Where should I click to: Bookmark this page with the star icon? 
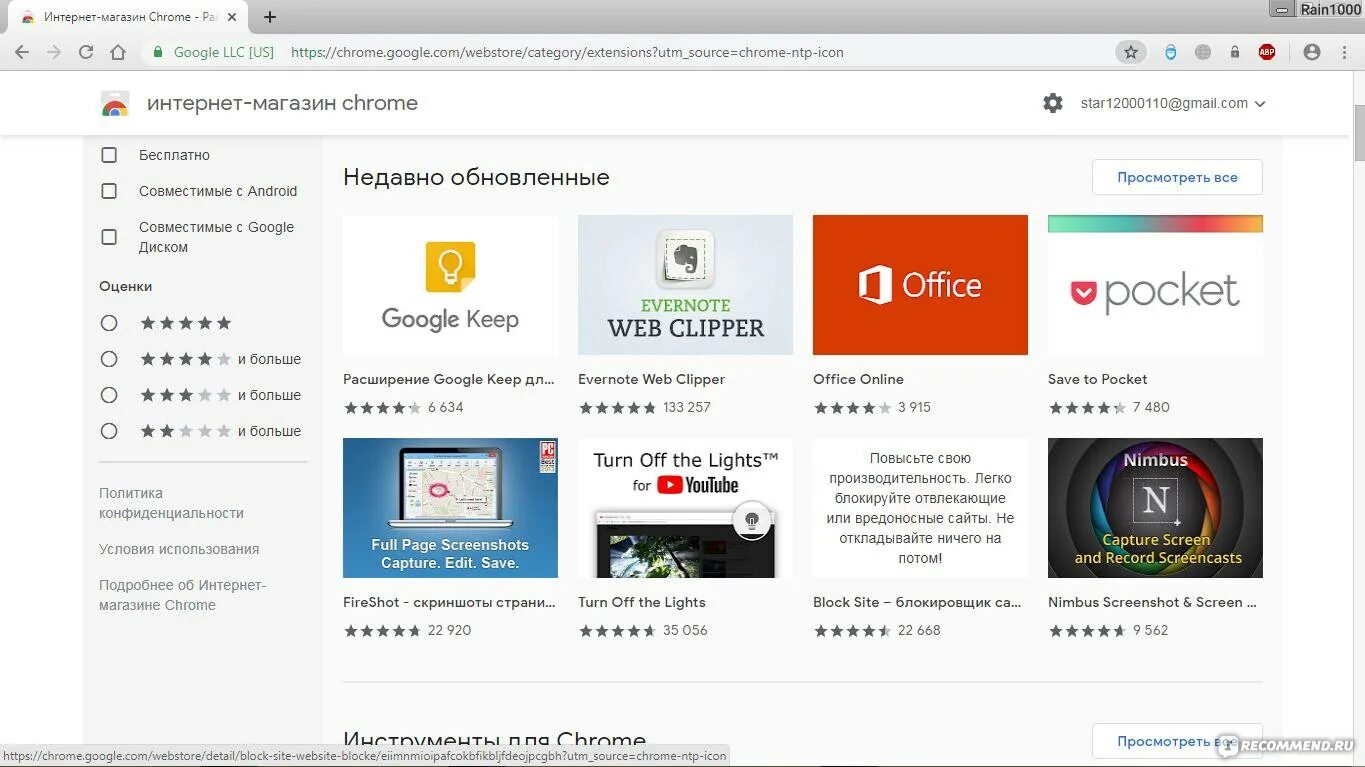pyautogui.click(x=1131, y=52)
